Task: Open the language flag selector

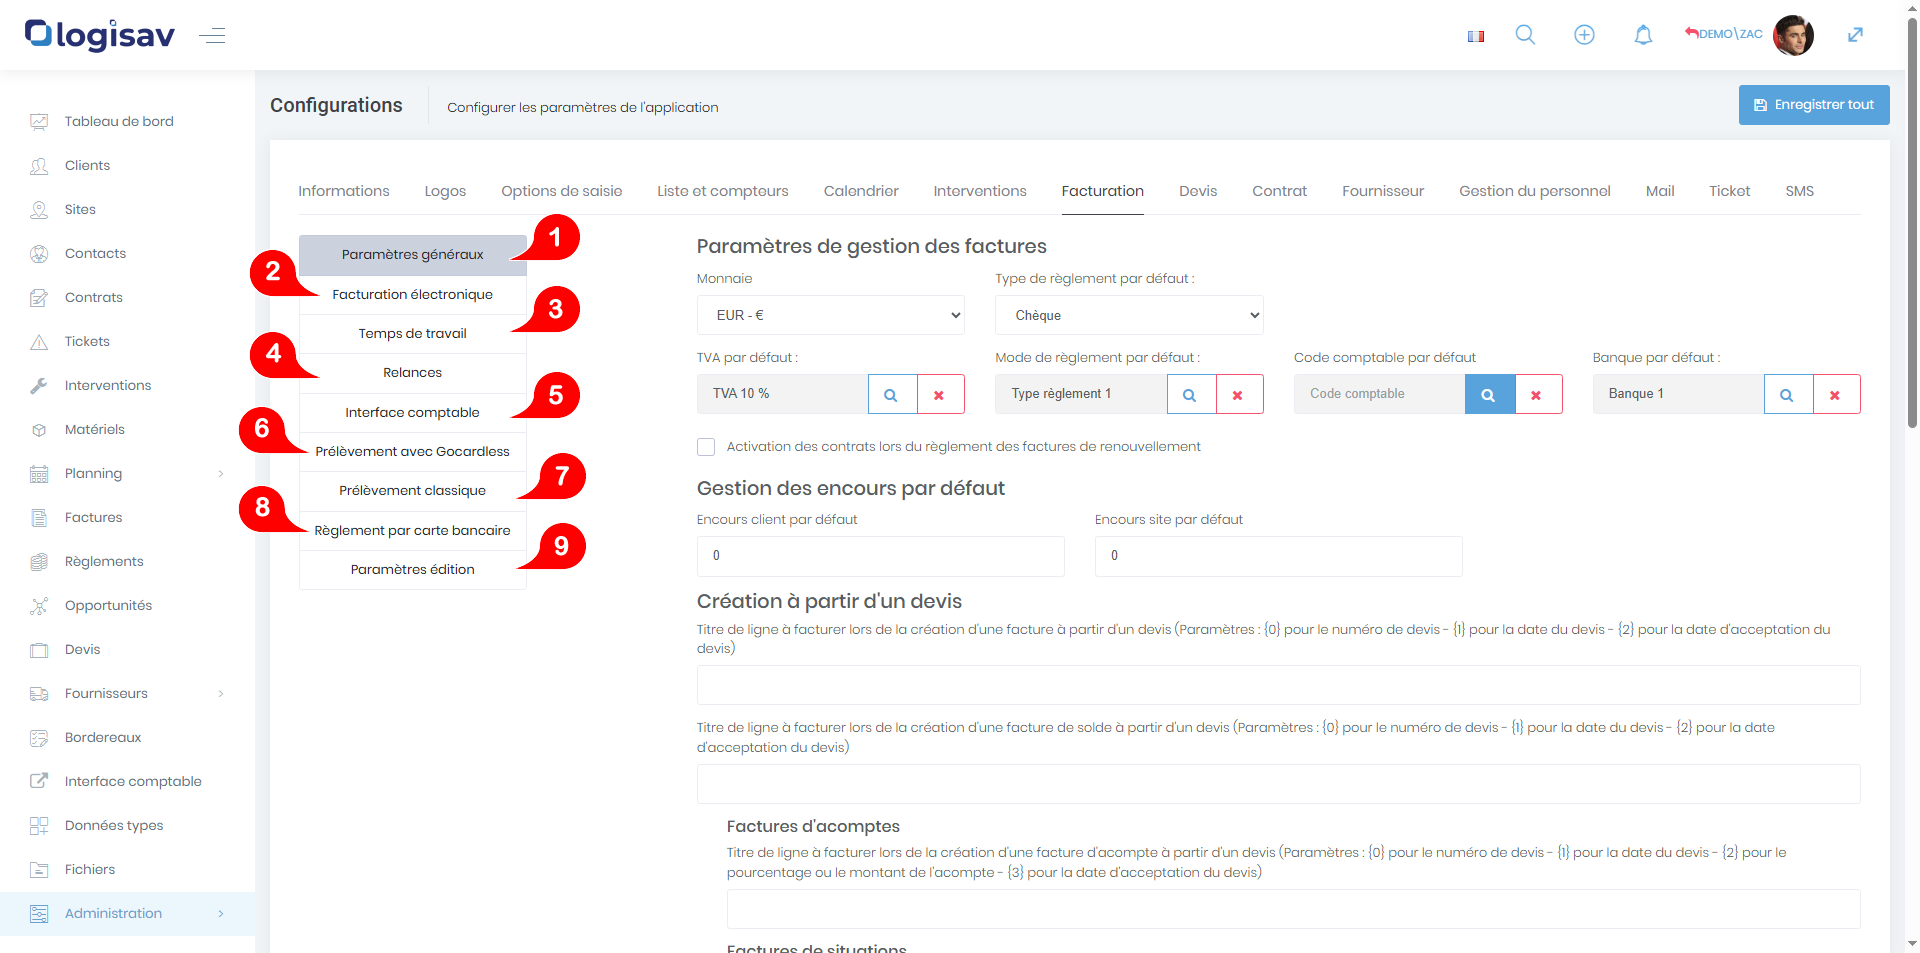Action: 1475,36
